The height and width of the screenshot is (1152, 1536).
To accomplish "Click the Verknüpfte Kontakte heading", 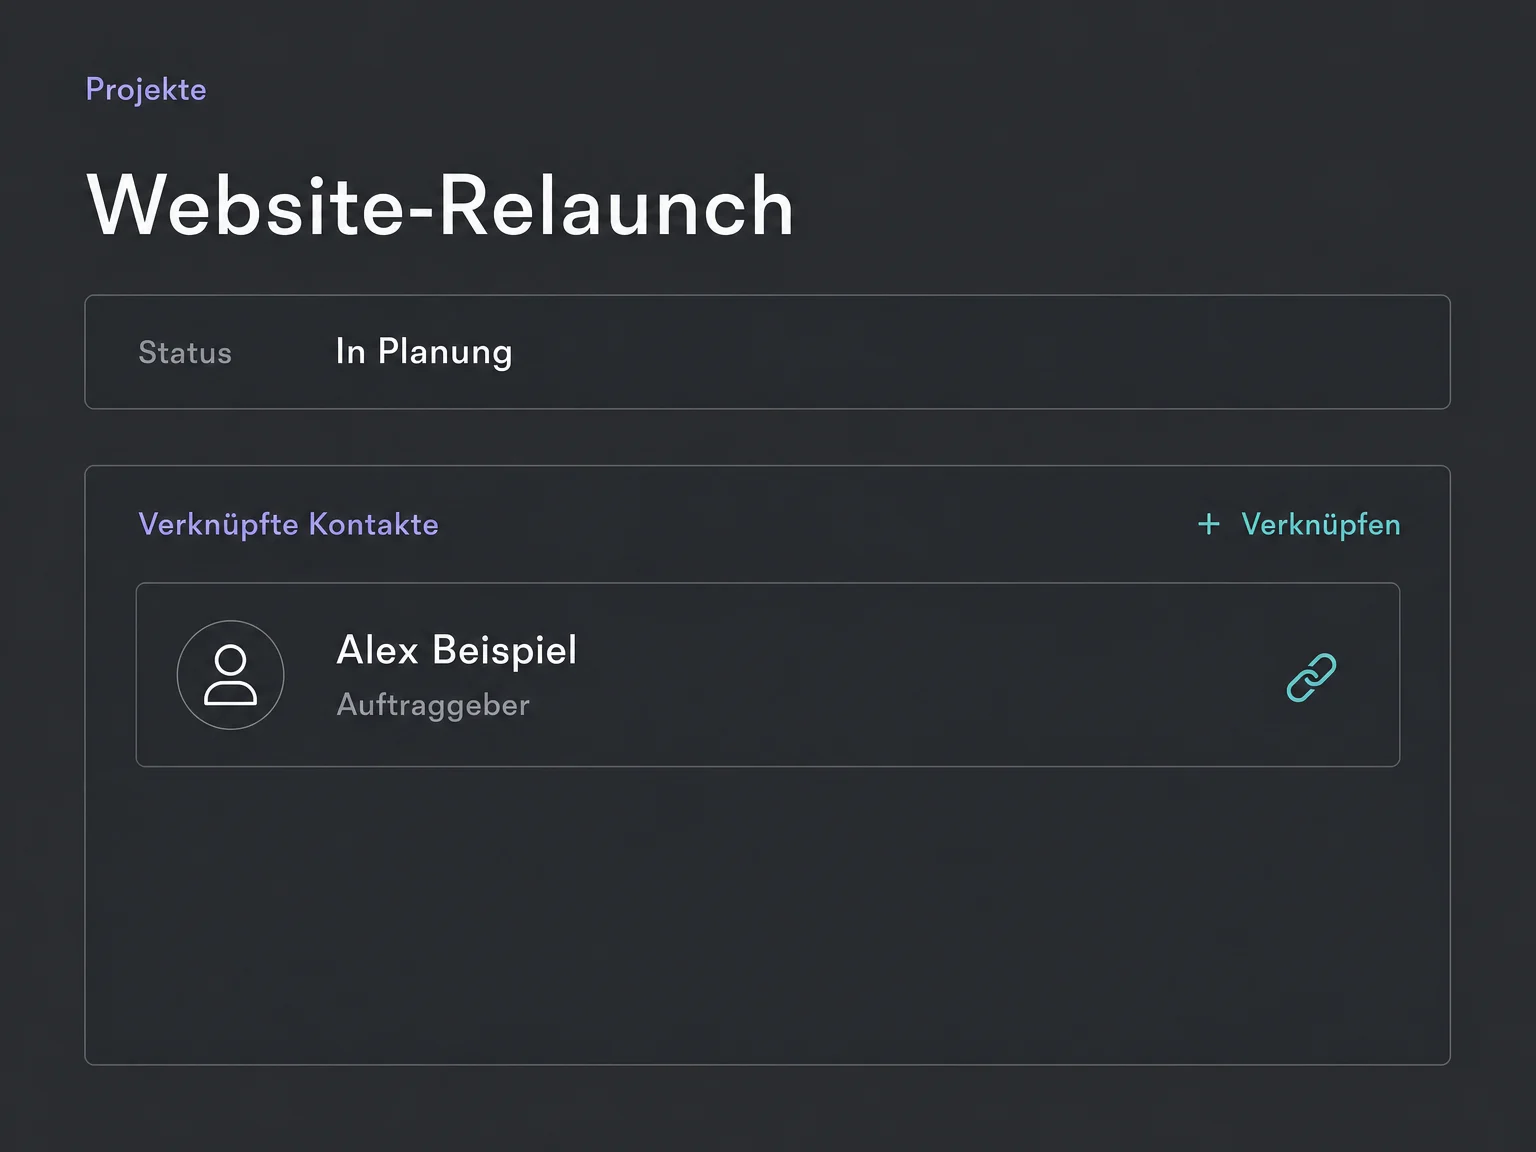I will (288, 524).
